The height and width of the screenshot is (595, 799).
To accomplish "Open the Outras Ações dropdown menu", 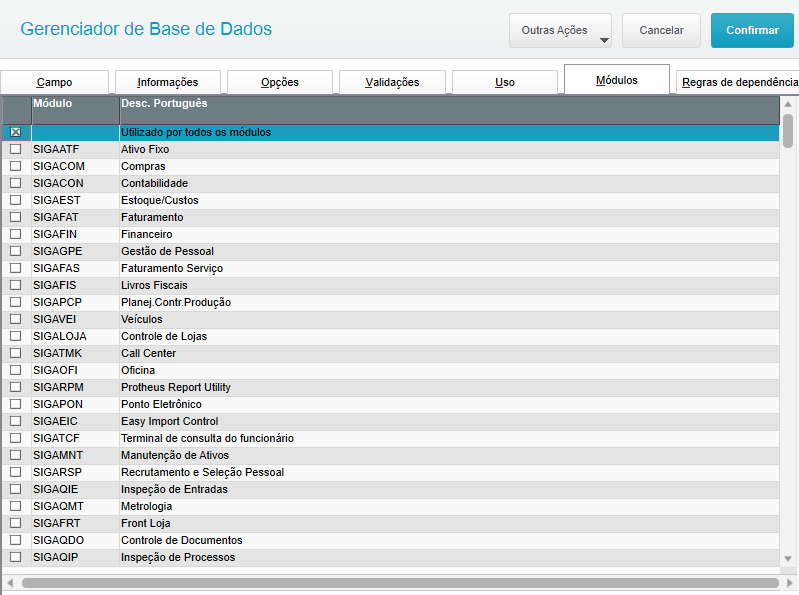I will 560,31.
